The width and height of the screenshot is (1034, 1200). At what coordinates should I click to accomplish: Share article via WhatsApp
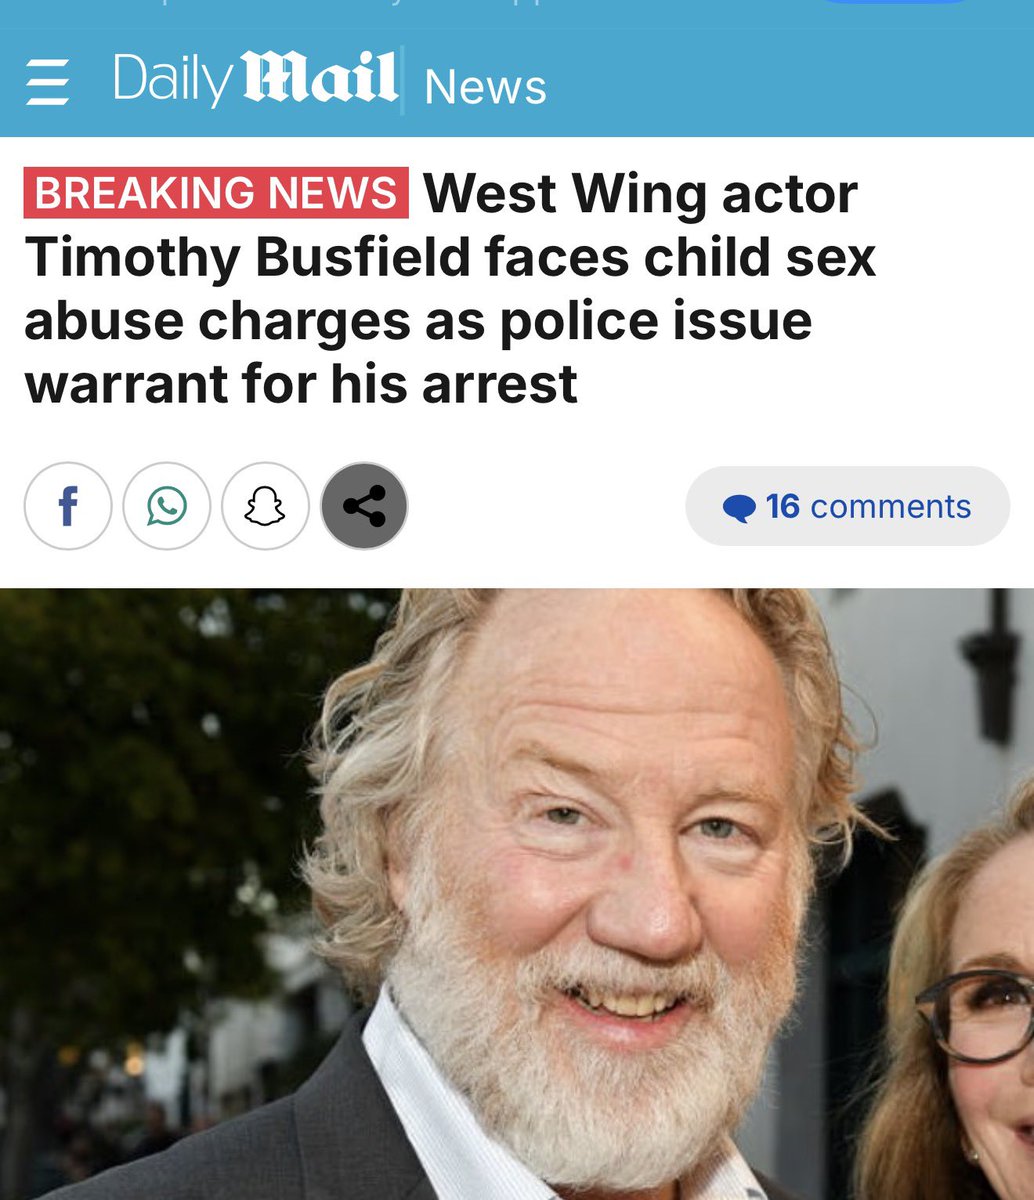167,506
